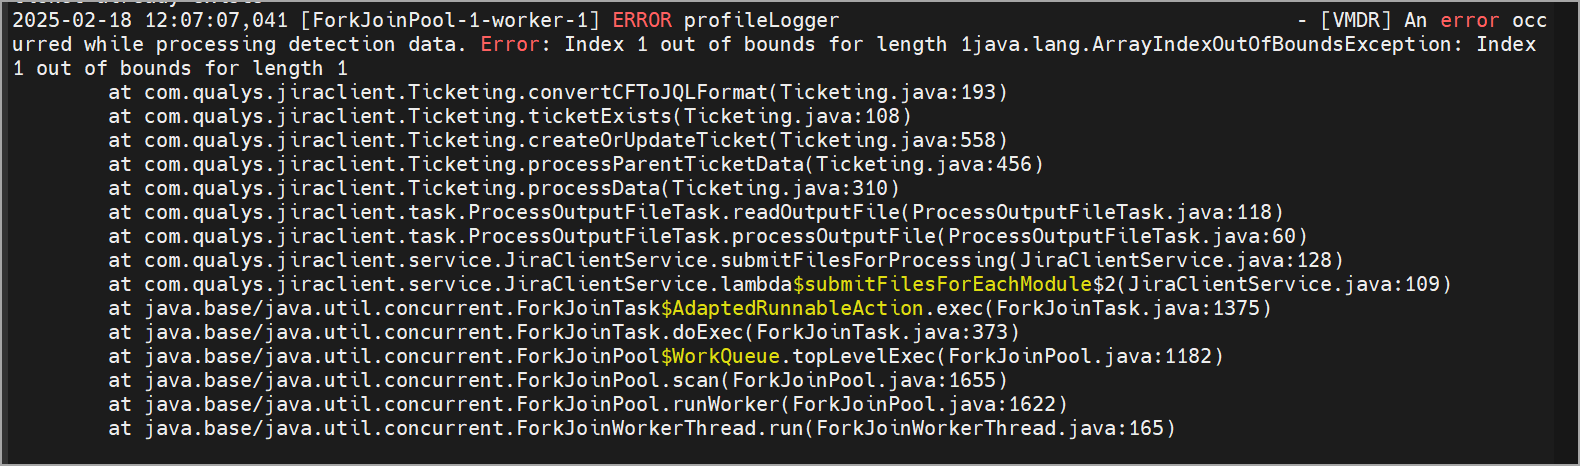The image size is (1580, 466).
Task: Click the yellow $submitFilesForEachModule text
Action: pyautogui.click(x=942, y=284)
